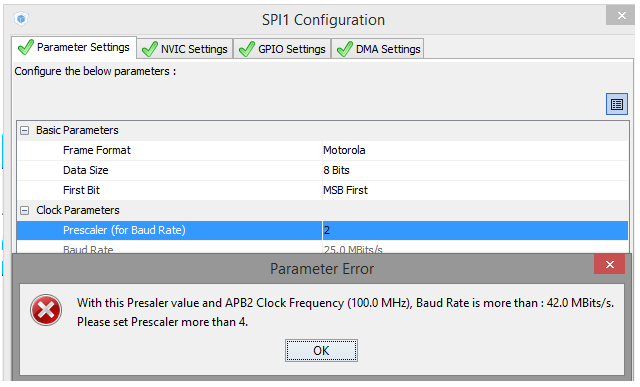
Task: Collapse the Clock Parameters group
Action: click(25, 211)
